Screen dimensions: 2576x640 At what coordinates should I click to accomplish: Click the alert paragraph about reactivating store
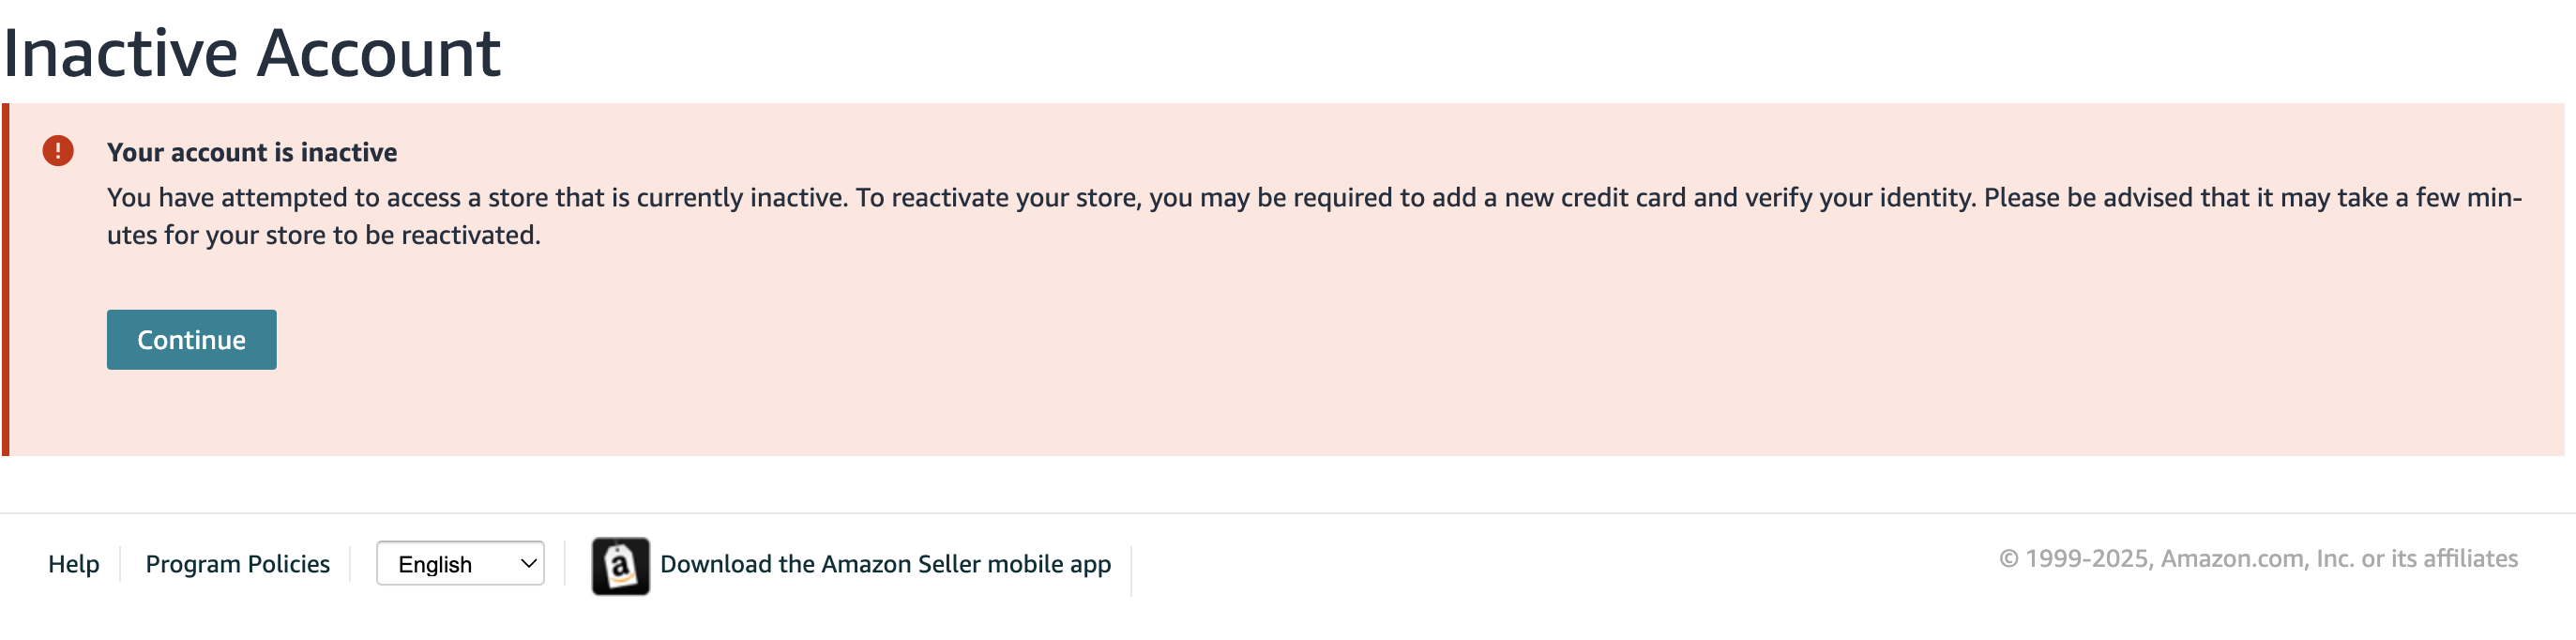pos(1314,216)
